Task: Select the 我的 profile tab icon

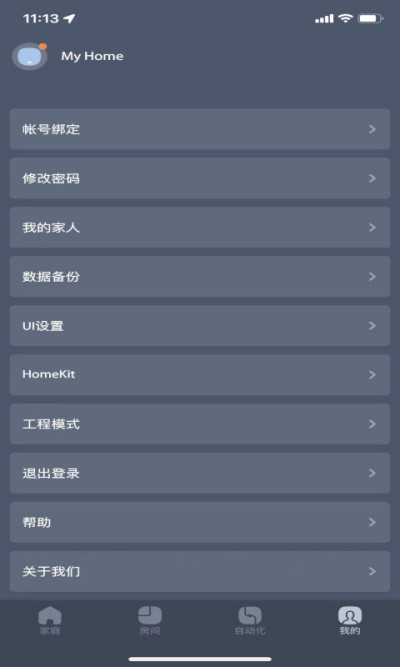Action: tap(350, 616)
